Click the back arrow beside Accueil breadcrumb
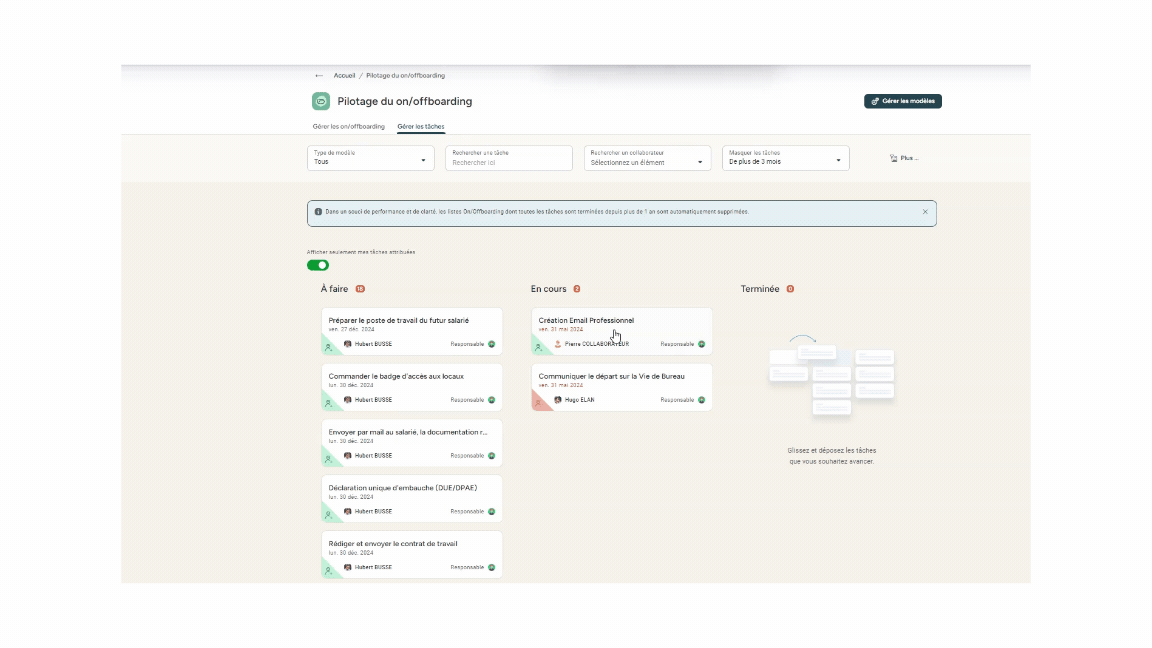Viewport: 1152px width, 648px height. coord(319,76)
